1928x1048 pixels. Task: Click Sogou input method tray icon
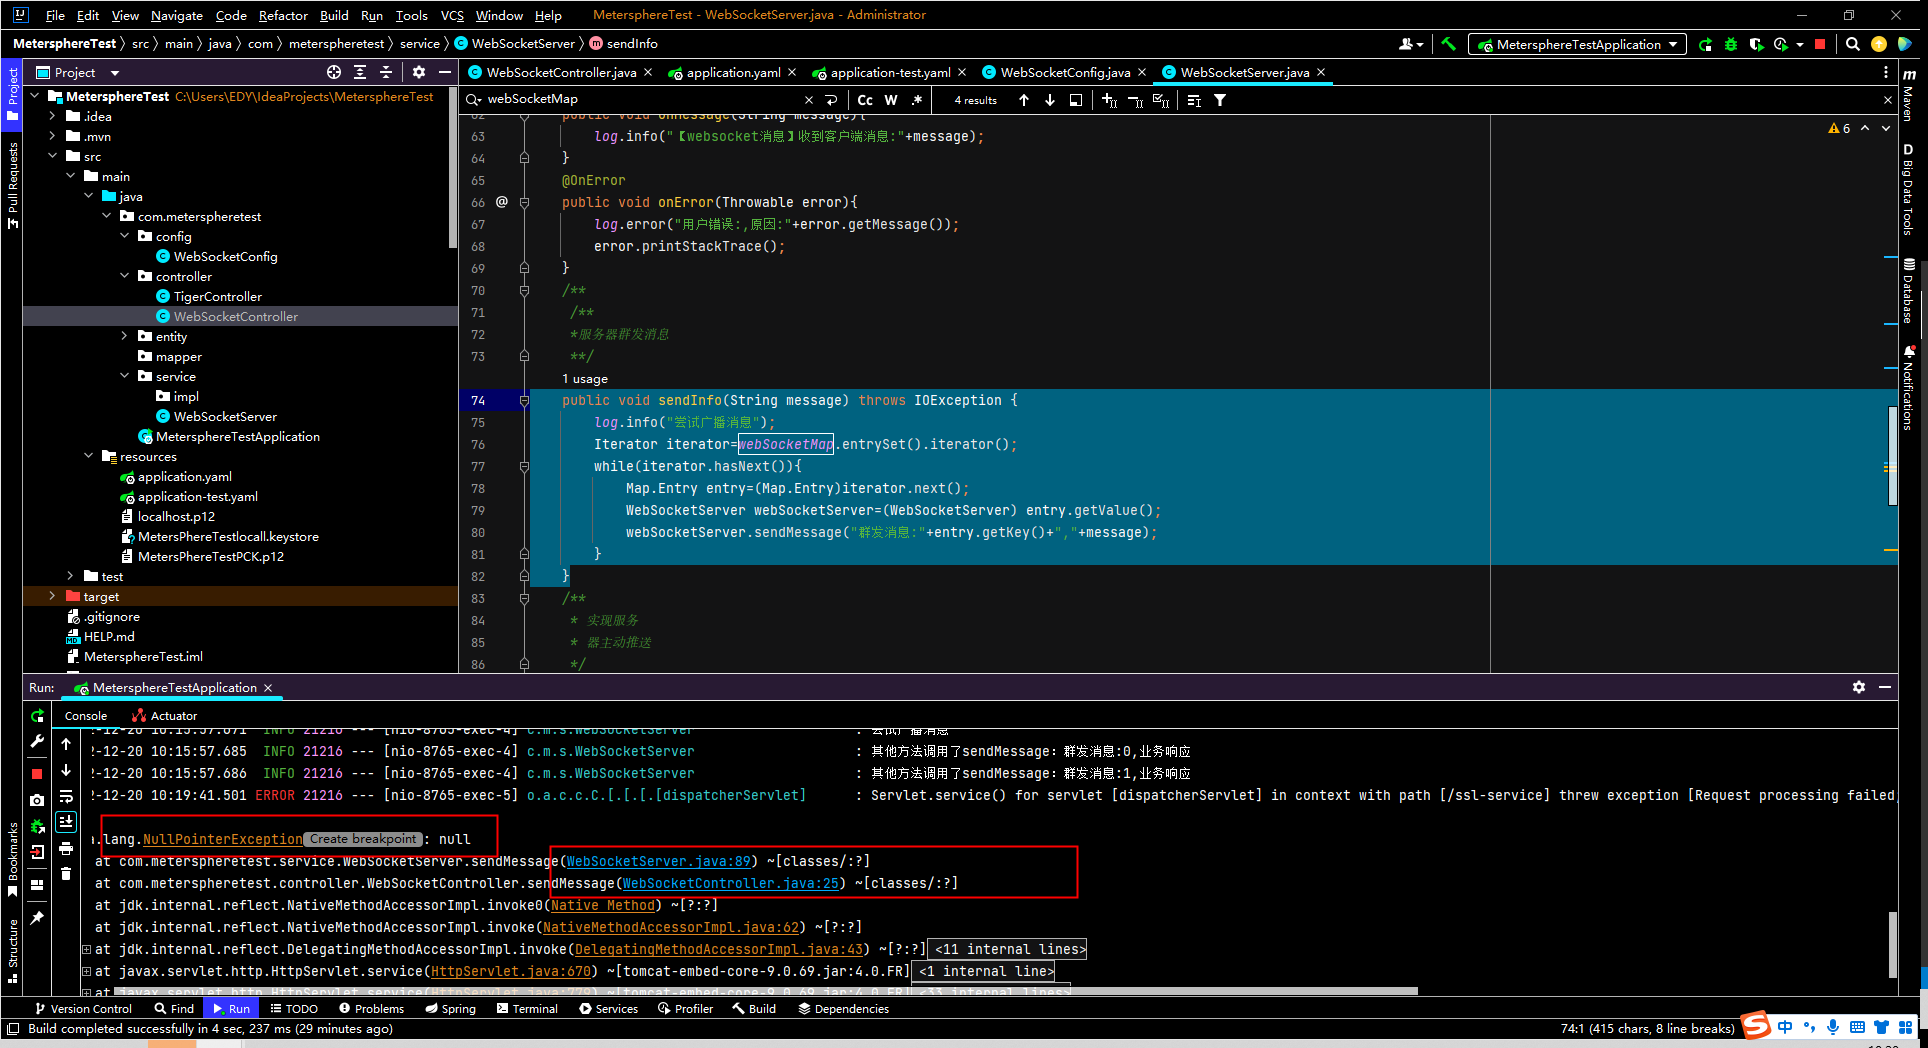[x=1756, y=1026]
